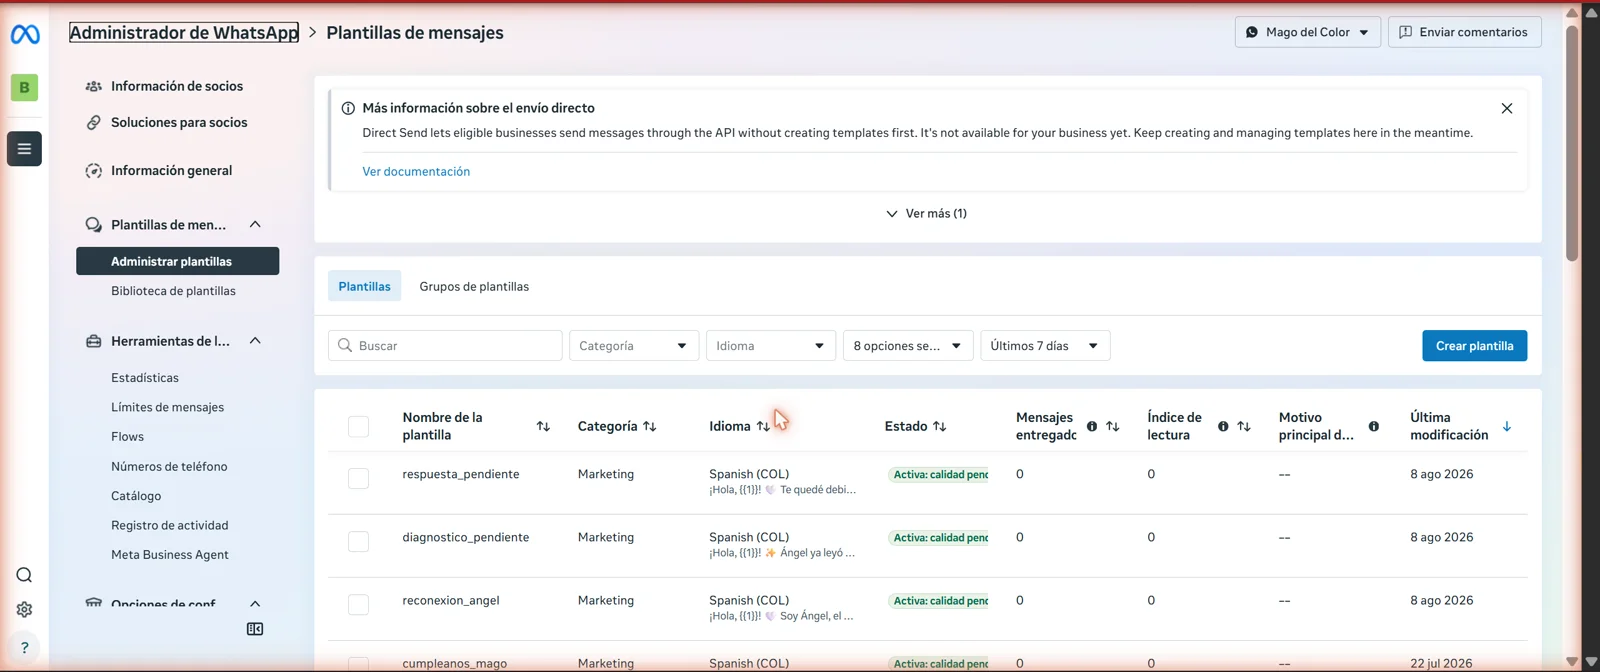1600x672 pixels.
Task: Open Biblioteca de plantillas in sidebar
Action: tap(173, 291)
